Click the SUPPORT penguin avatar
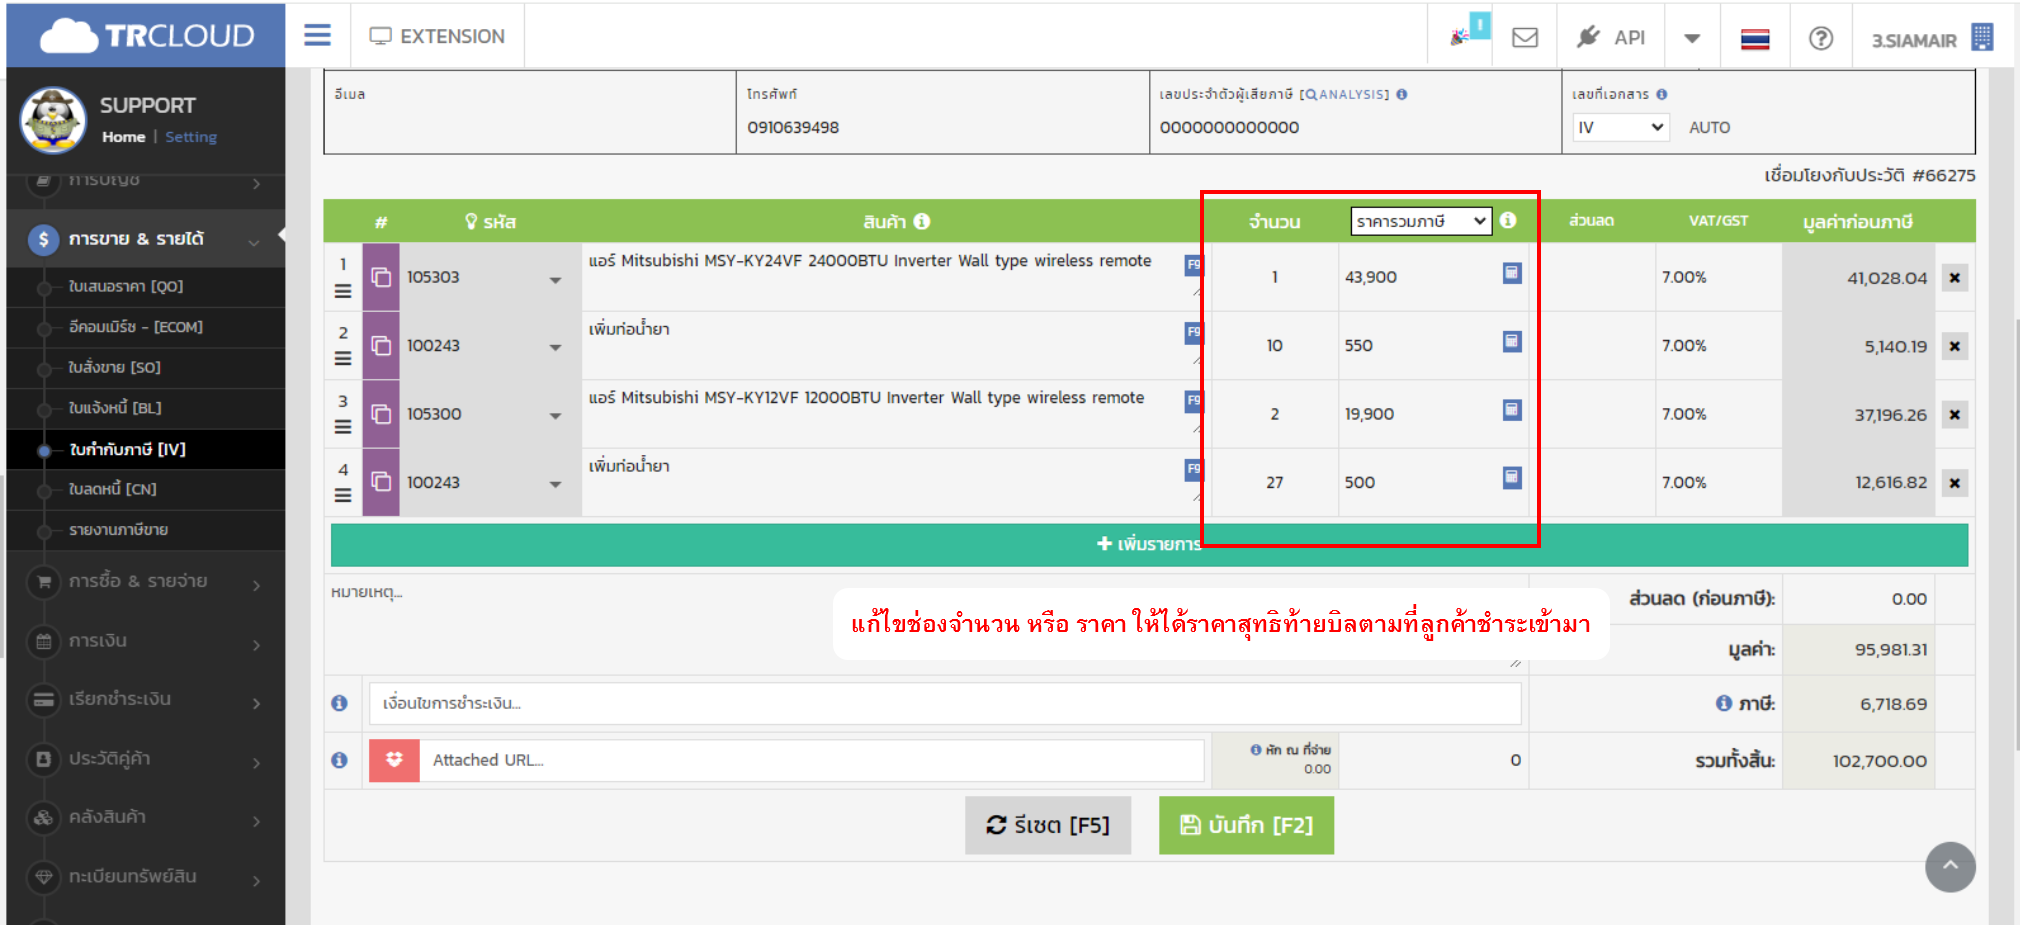 [53, 120]
